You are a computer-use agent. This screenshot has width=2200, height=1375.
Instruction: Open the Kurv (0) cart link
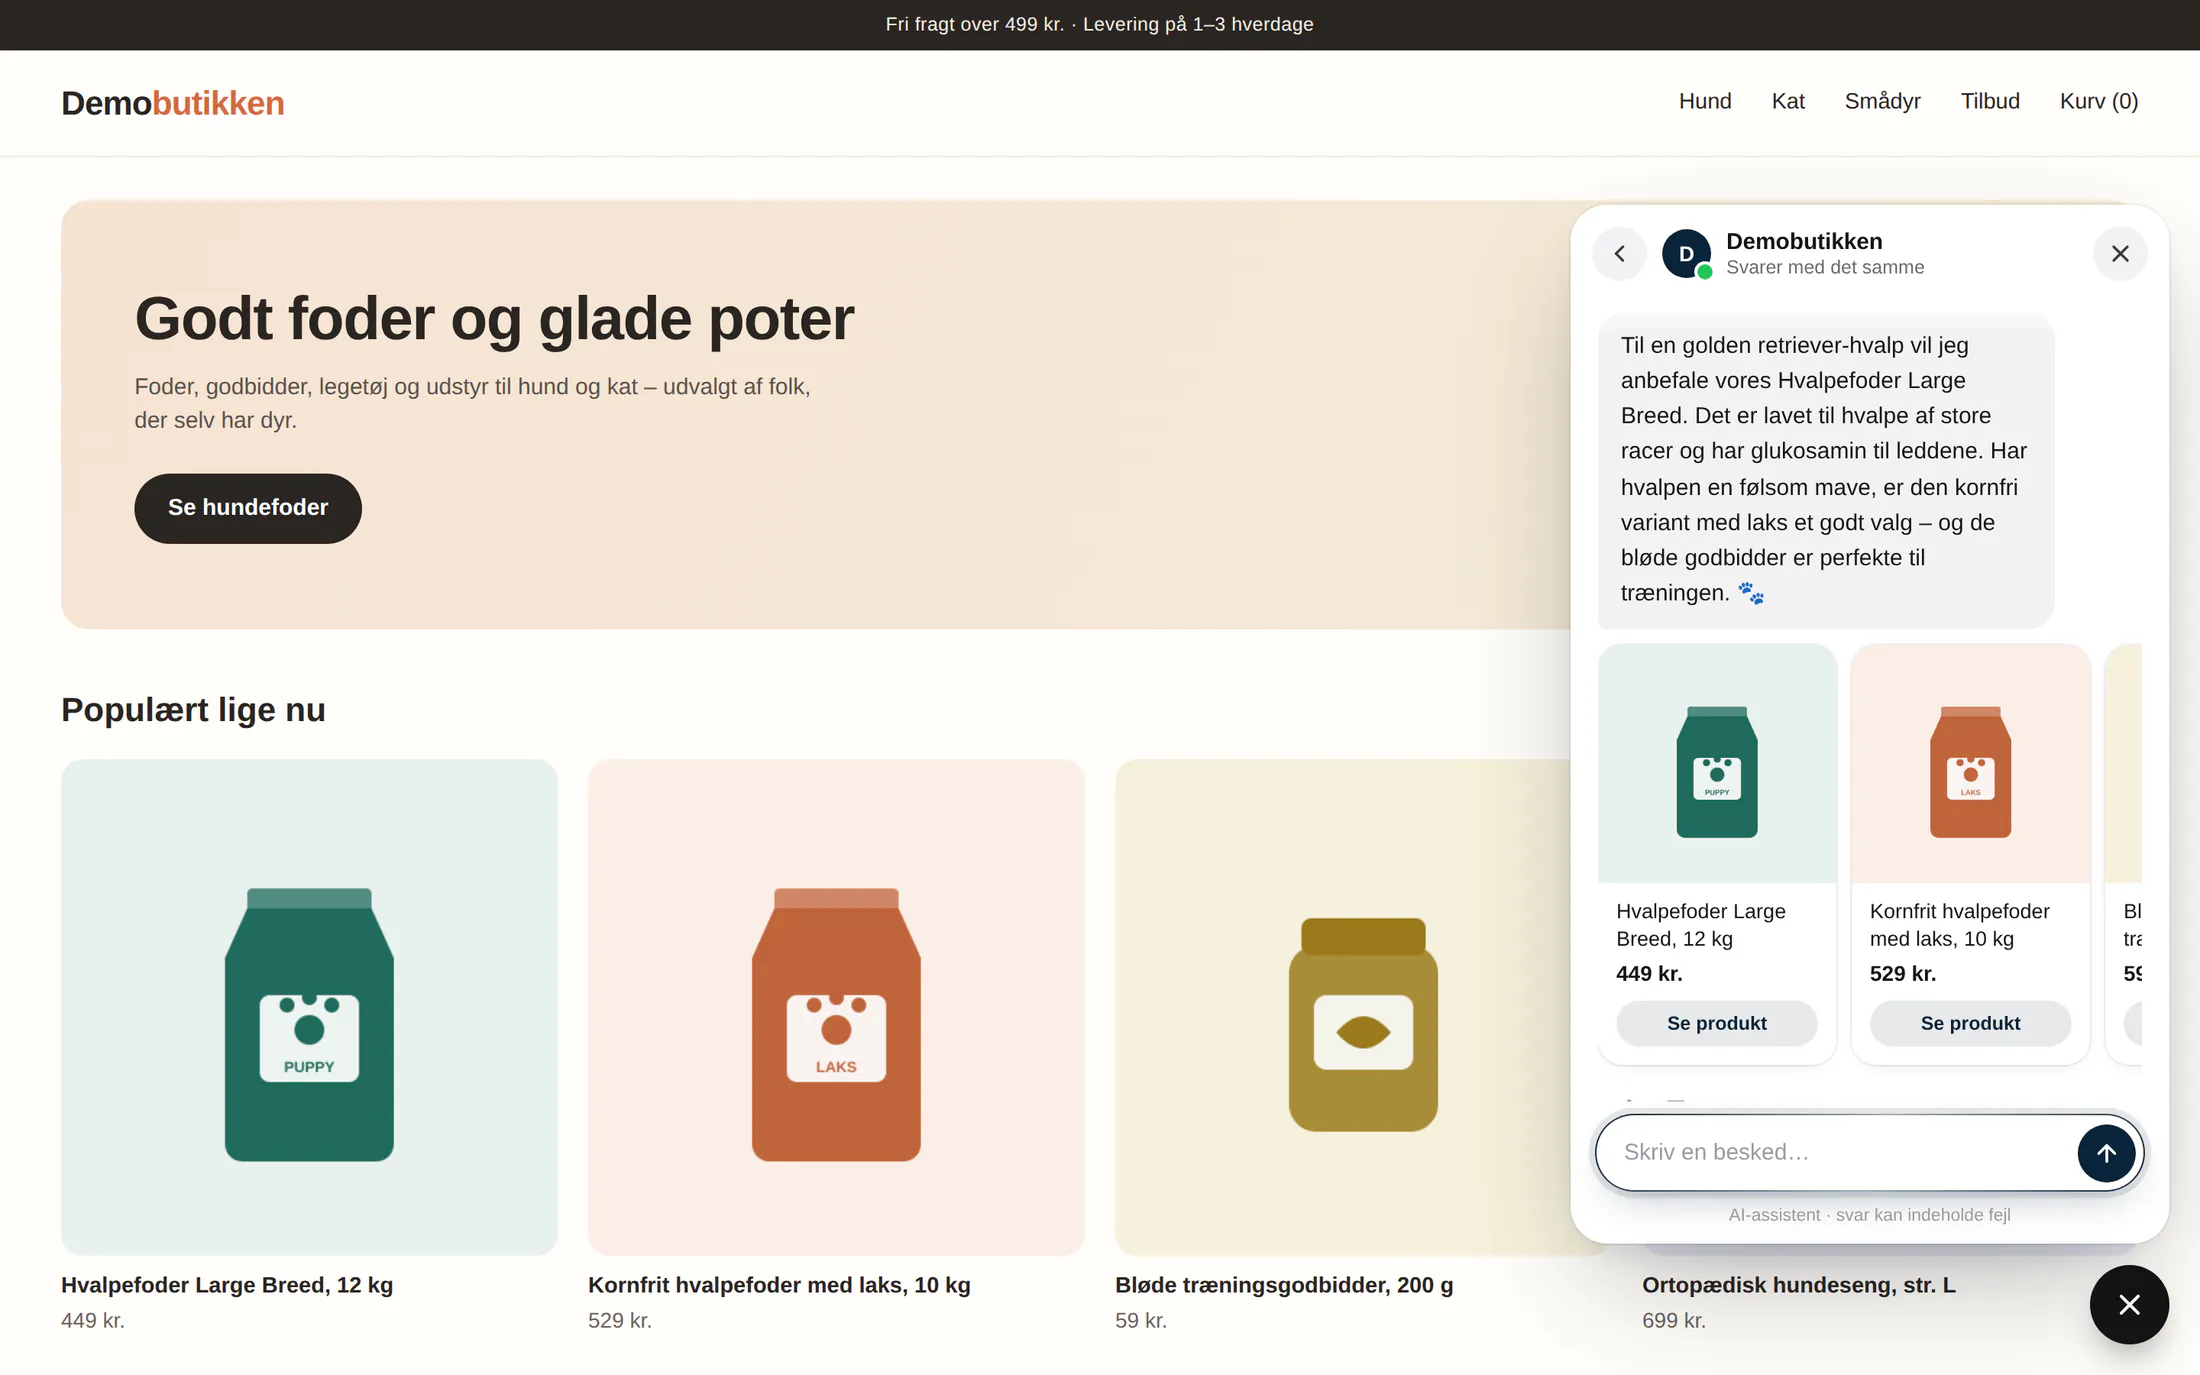point(2098,102)
